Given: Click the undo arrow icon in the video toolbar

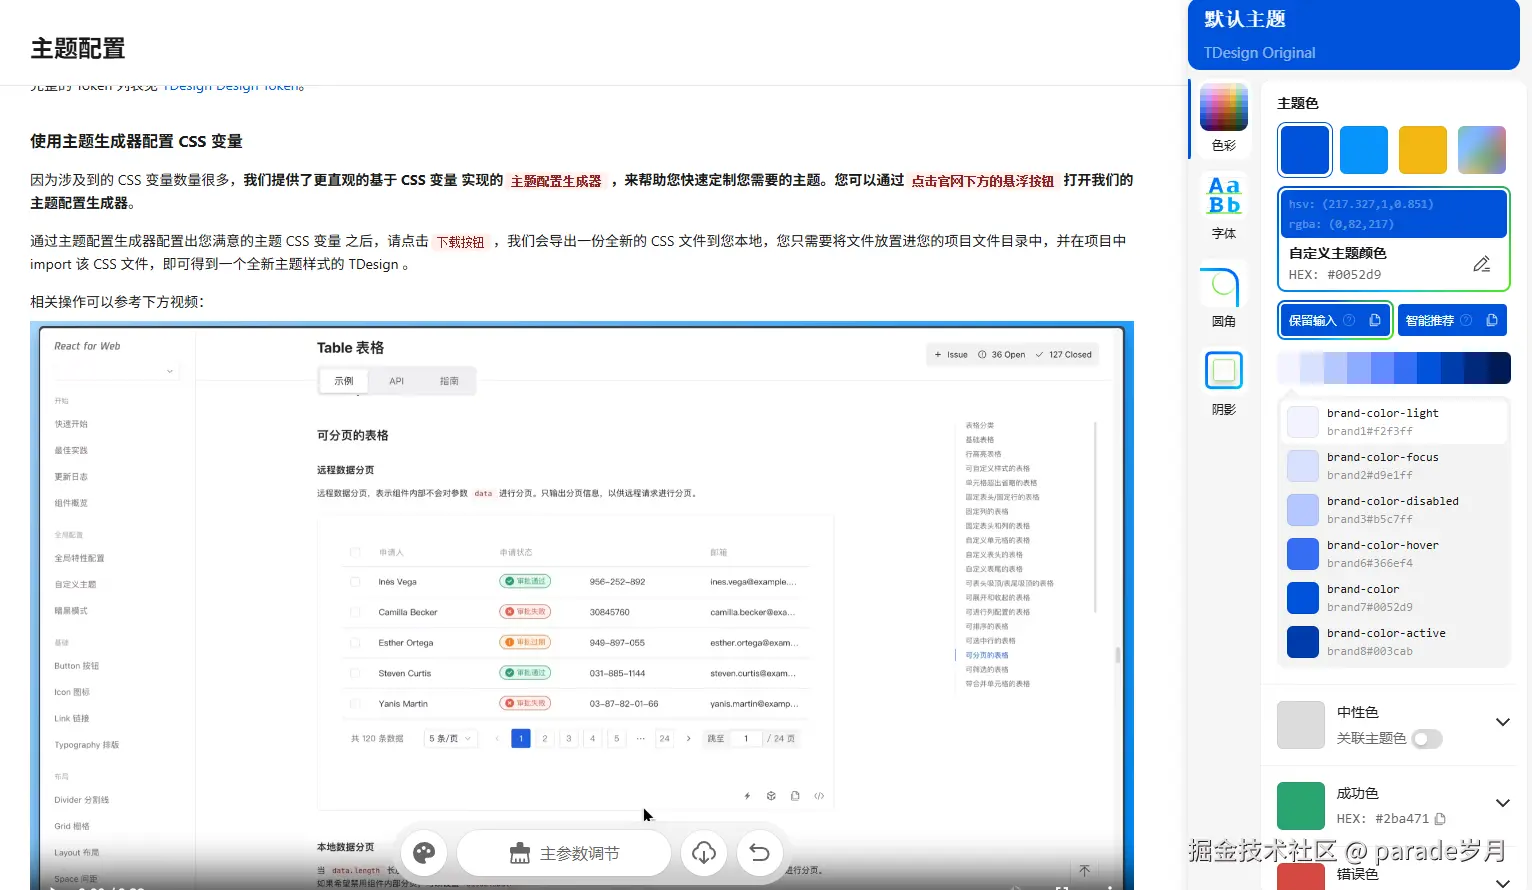Looking at the screenshot, I should pos(760,852).
